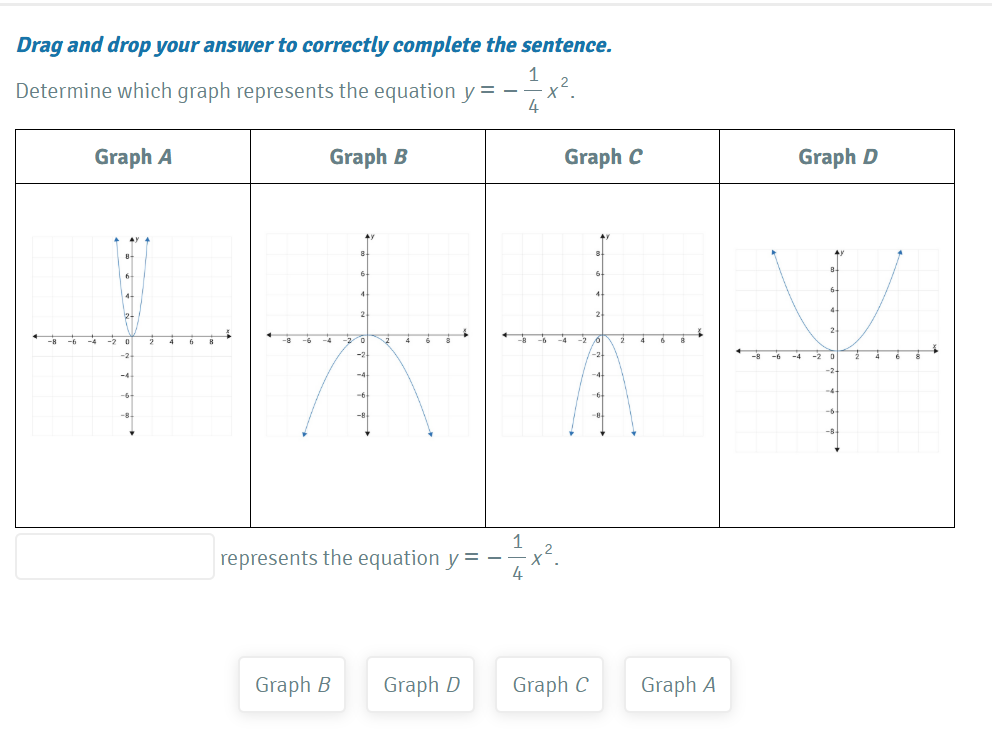Click the Graph B downward wide parabola image
Viewport: 992px width, 733px height.
pyautogui.click(x=368, y=335)
